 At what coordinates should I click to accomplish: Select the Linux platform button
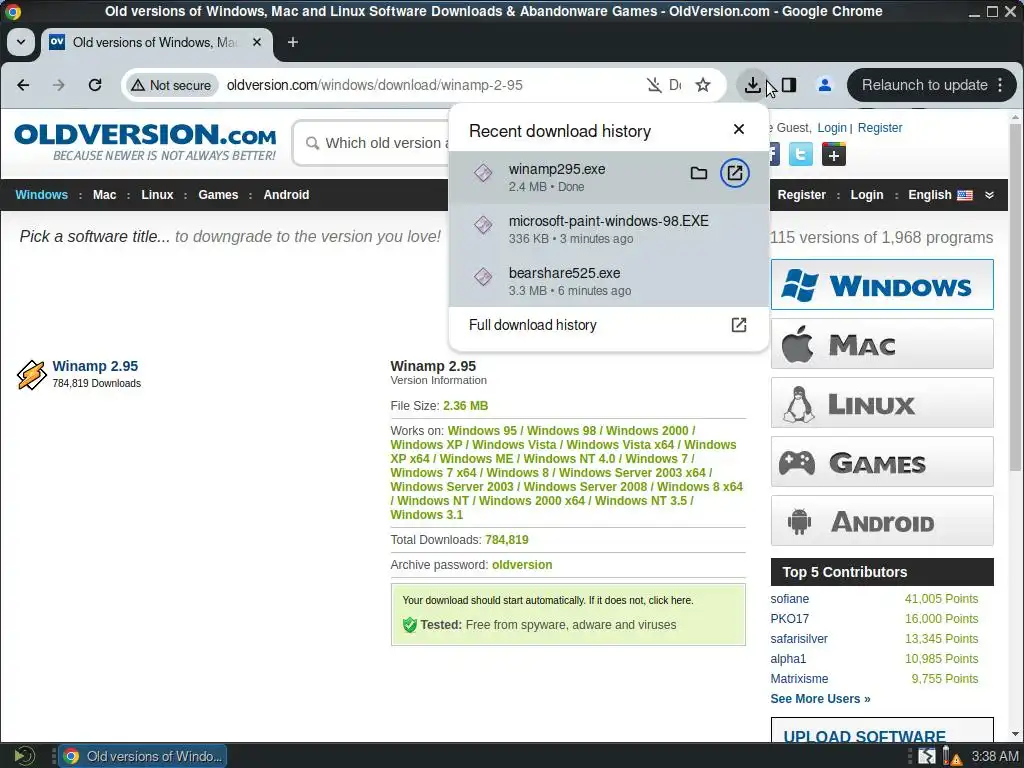[x=882, y=403]
